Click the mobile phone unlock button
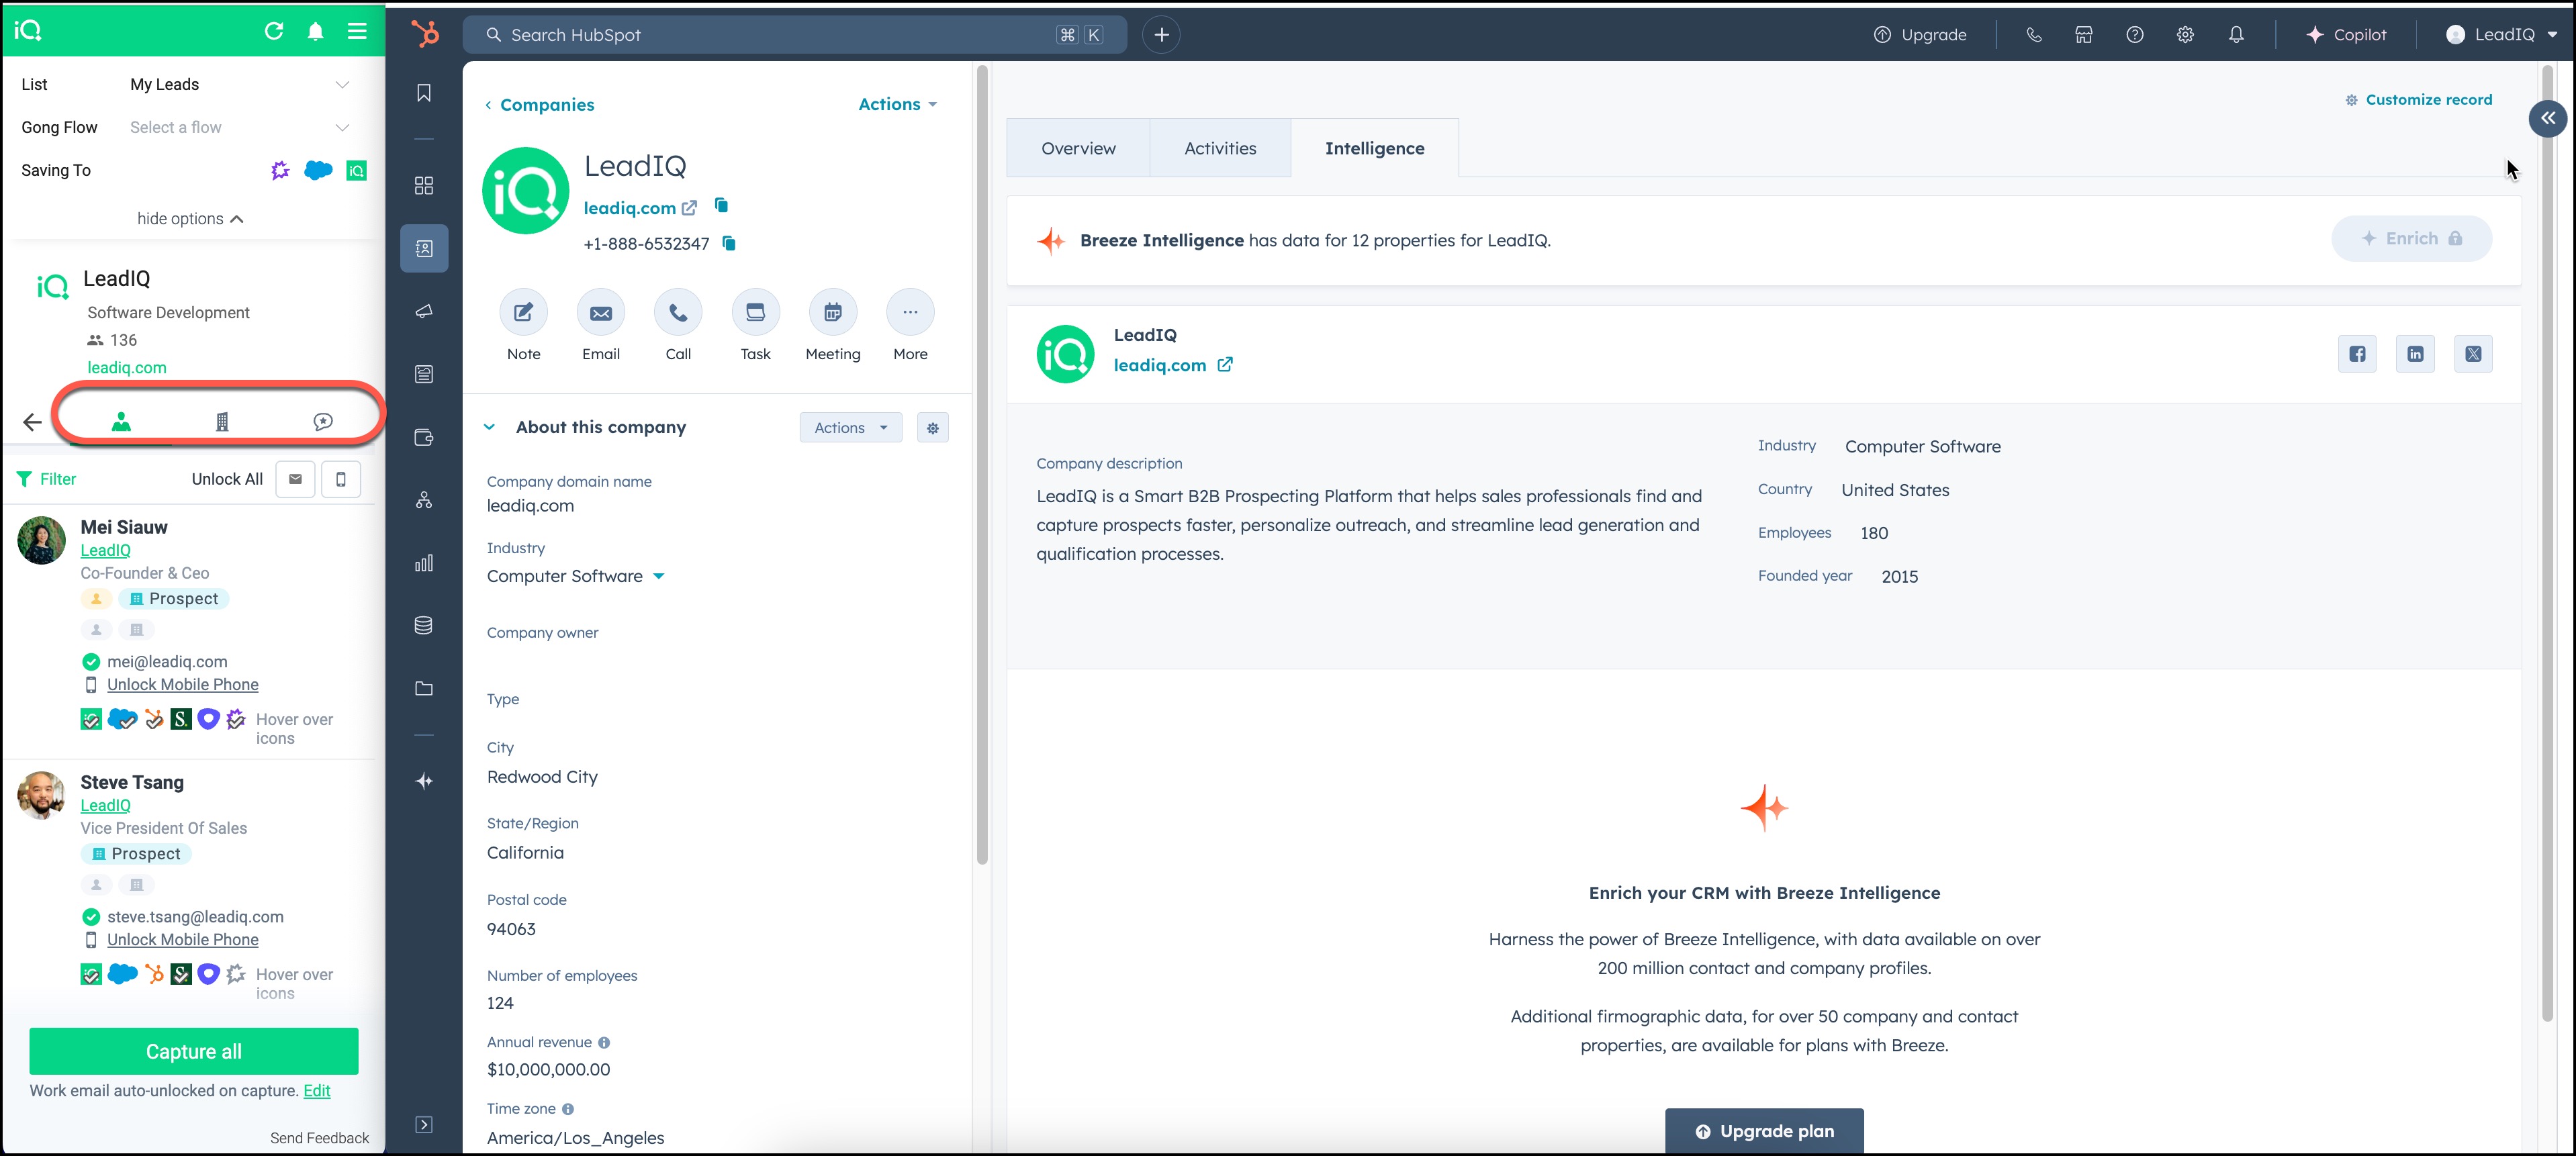This screenshot has height=1156, width=2576. pyautogui.click(x=341, y=479)
